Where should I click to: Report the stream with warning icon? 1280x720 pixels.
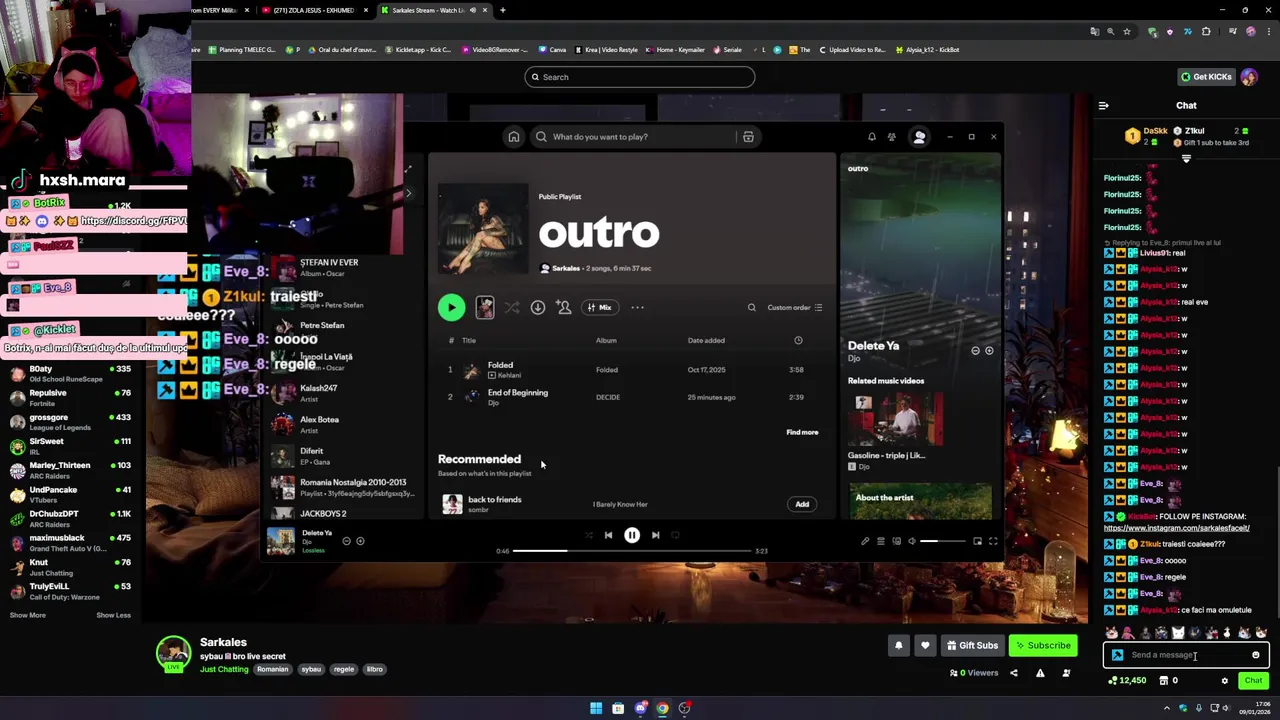point(1040,673)
